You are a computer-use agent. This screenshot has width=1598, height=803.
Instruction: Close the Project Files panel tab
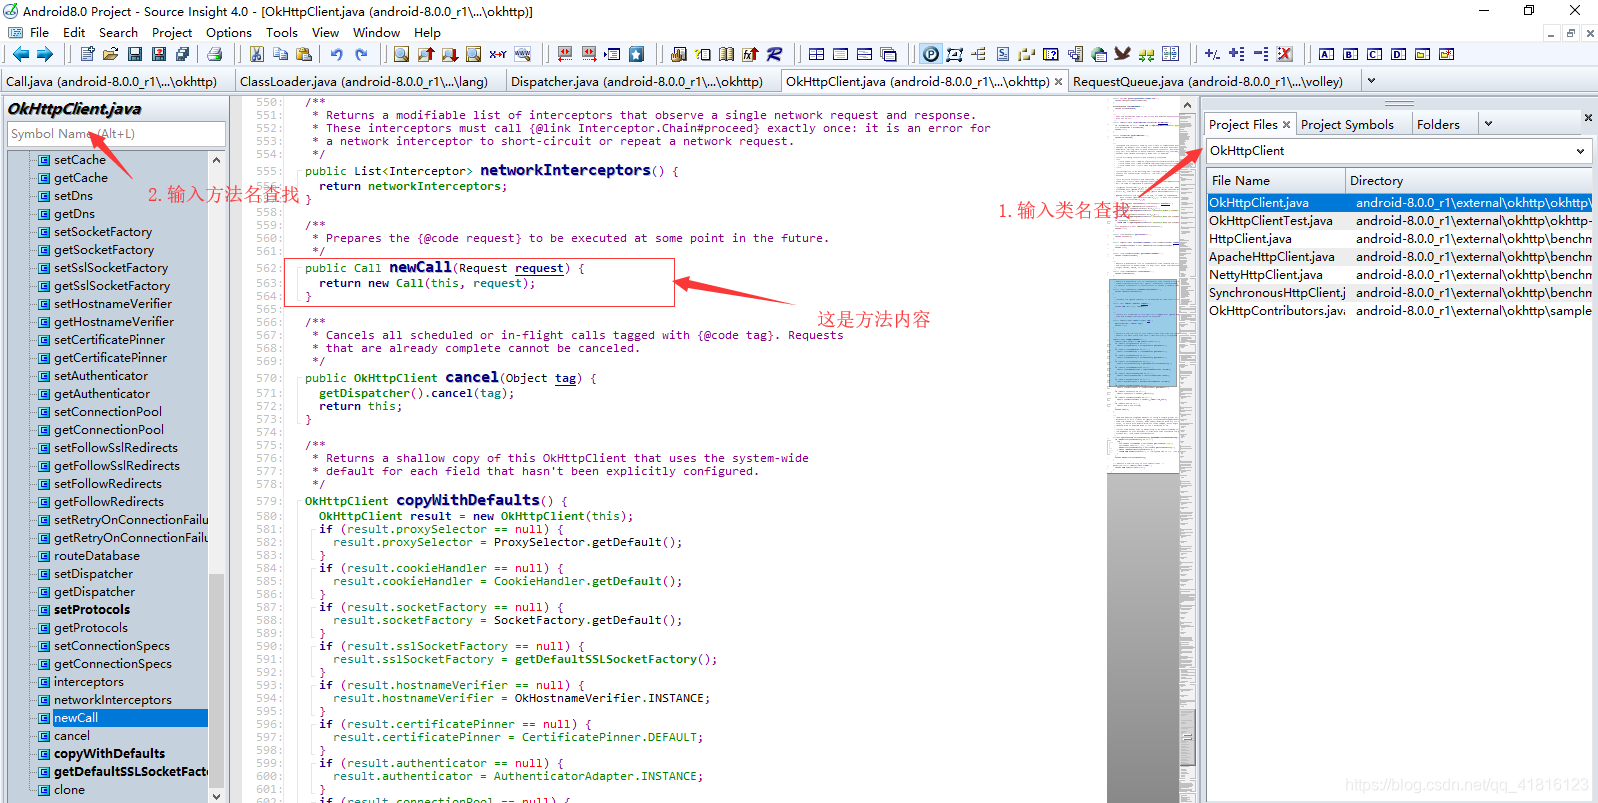[1286, 124]
